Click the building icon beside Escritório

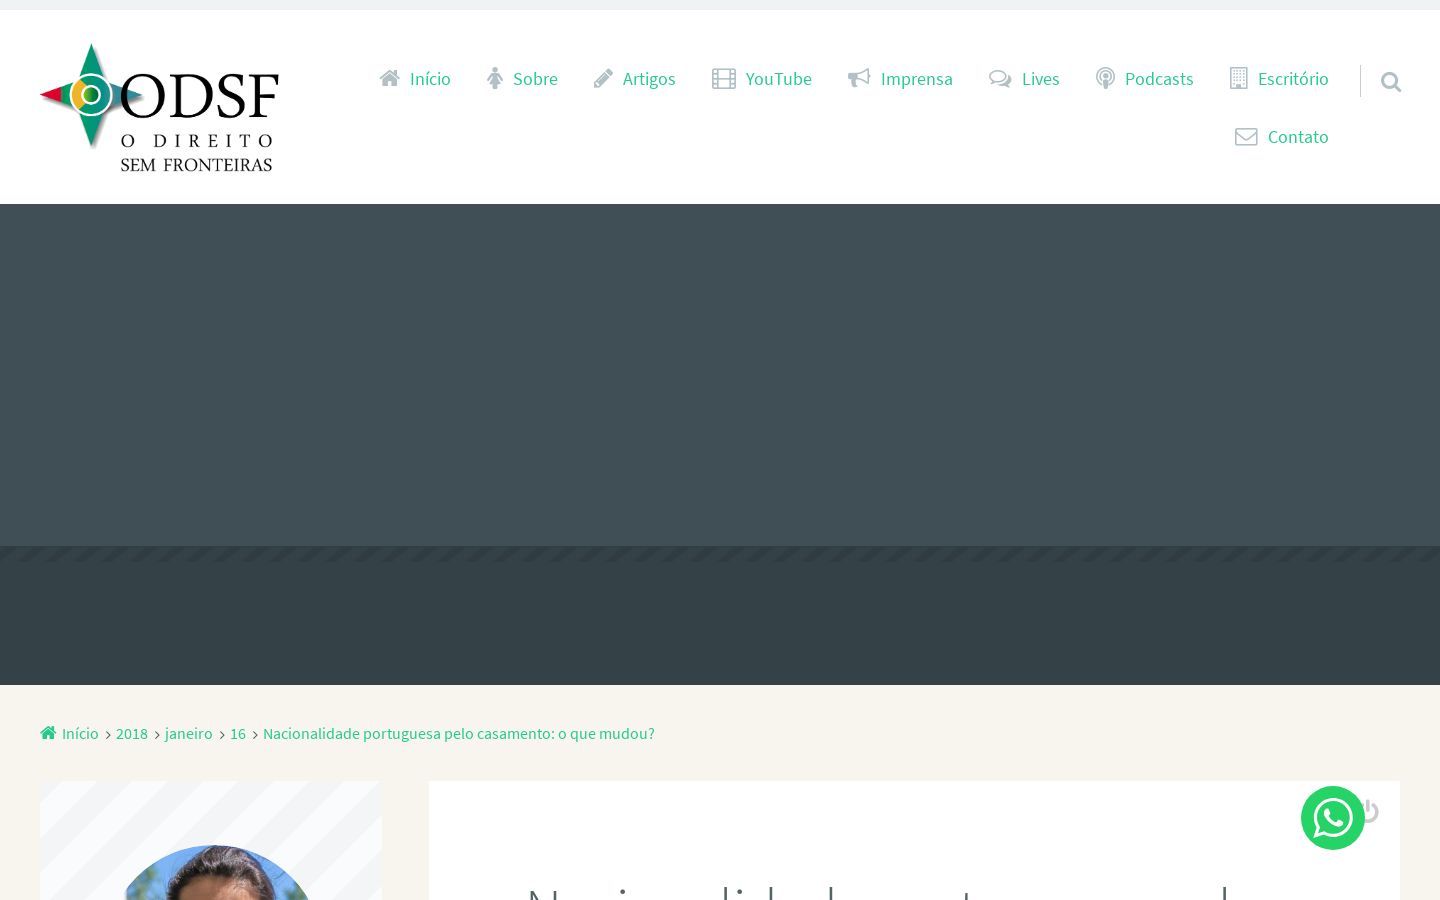1239,78
